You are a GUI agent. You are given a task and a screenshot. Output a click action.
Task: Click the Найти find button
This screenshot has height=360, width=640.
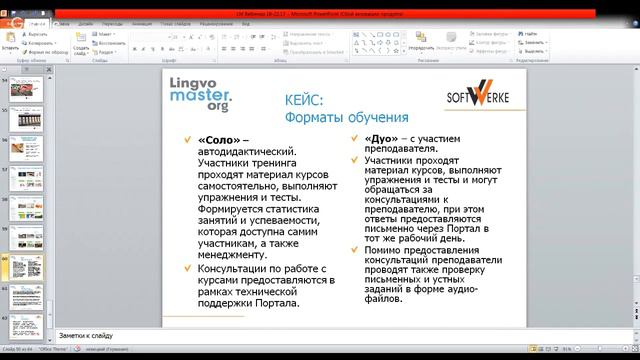tap(528, 34)
